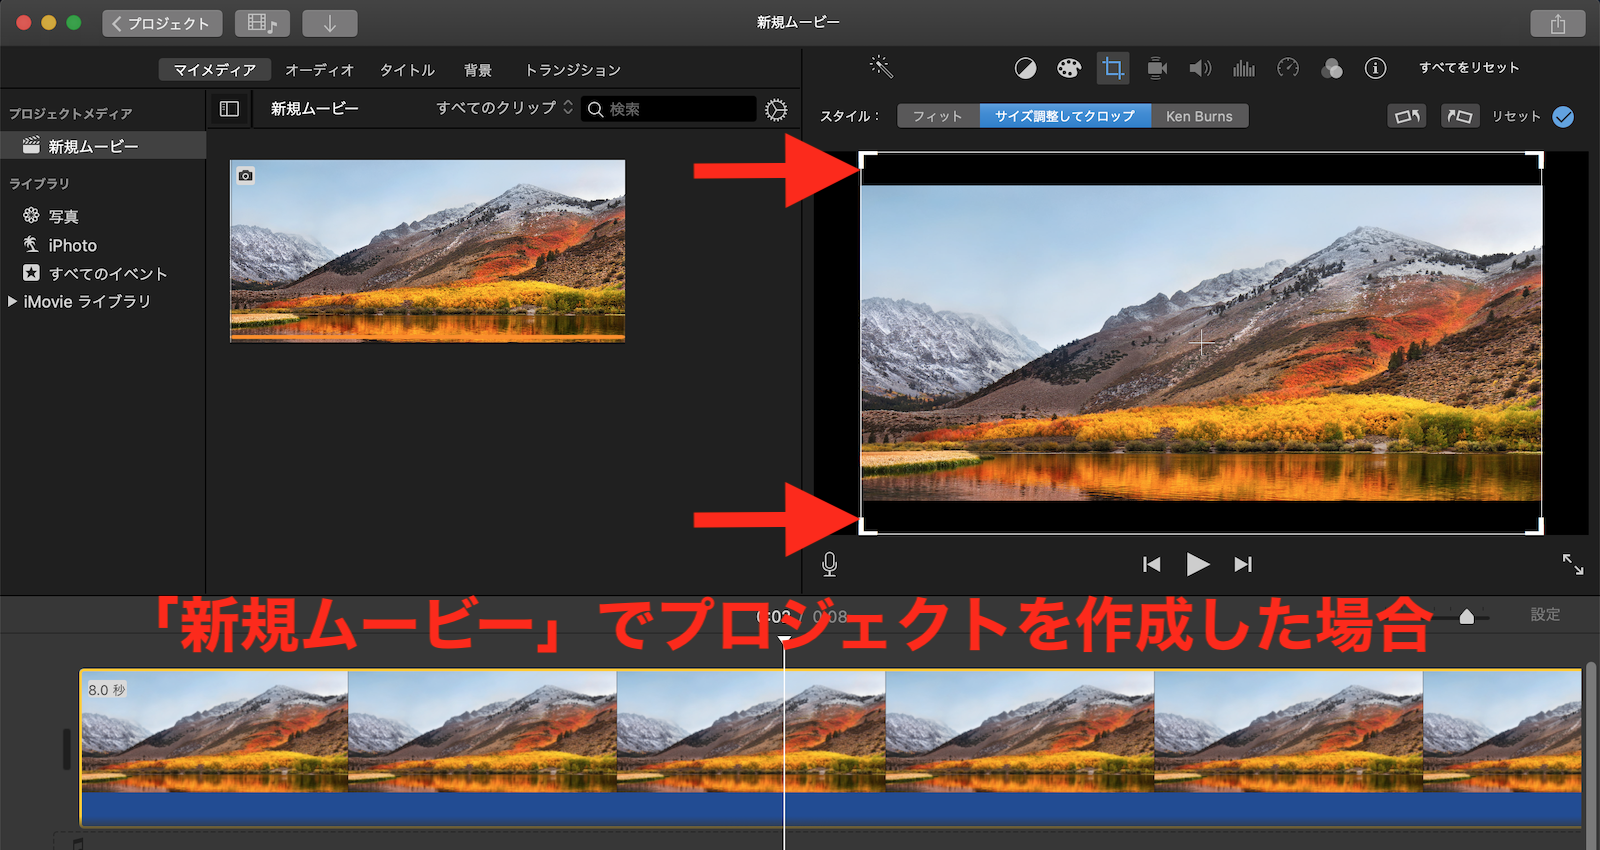
Task: Open the noise reduction equalizer icon
Action: (1244, 68)
